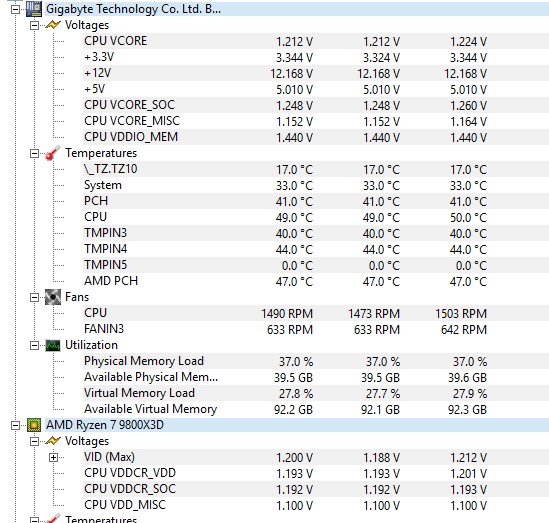549x523 pixels.
Task: Click the 92.3 GB virtual memory value
Action: [467, 410]
